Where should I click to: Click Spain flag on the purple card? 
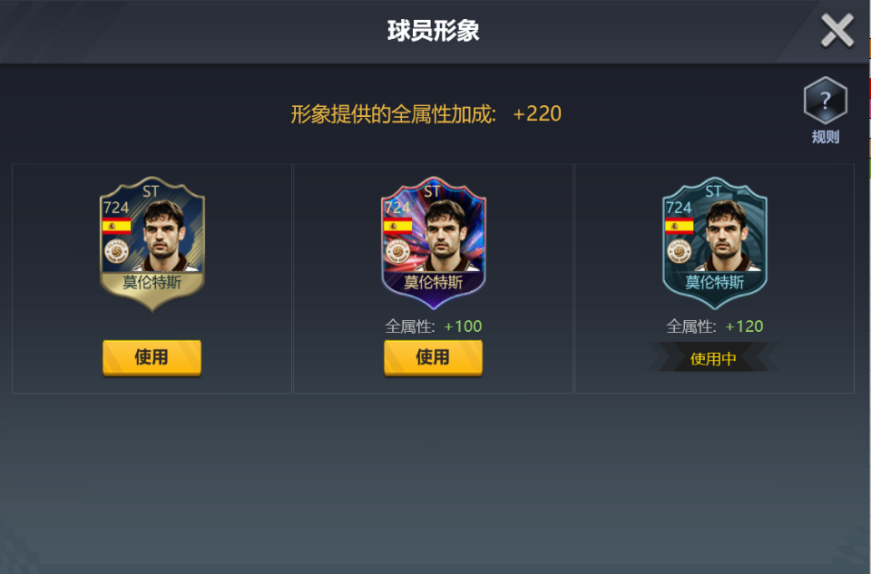coord(398,226)
